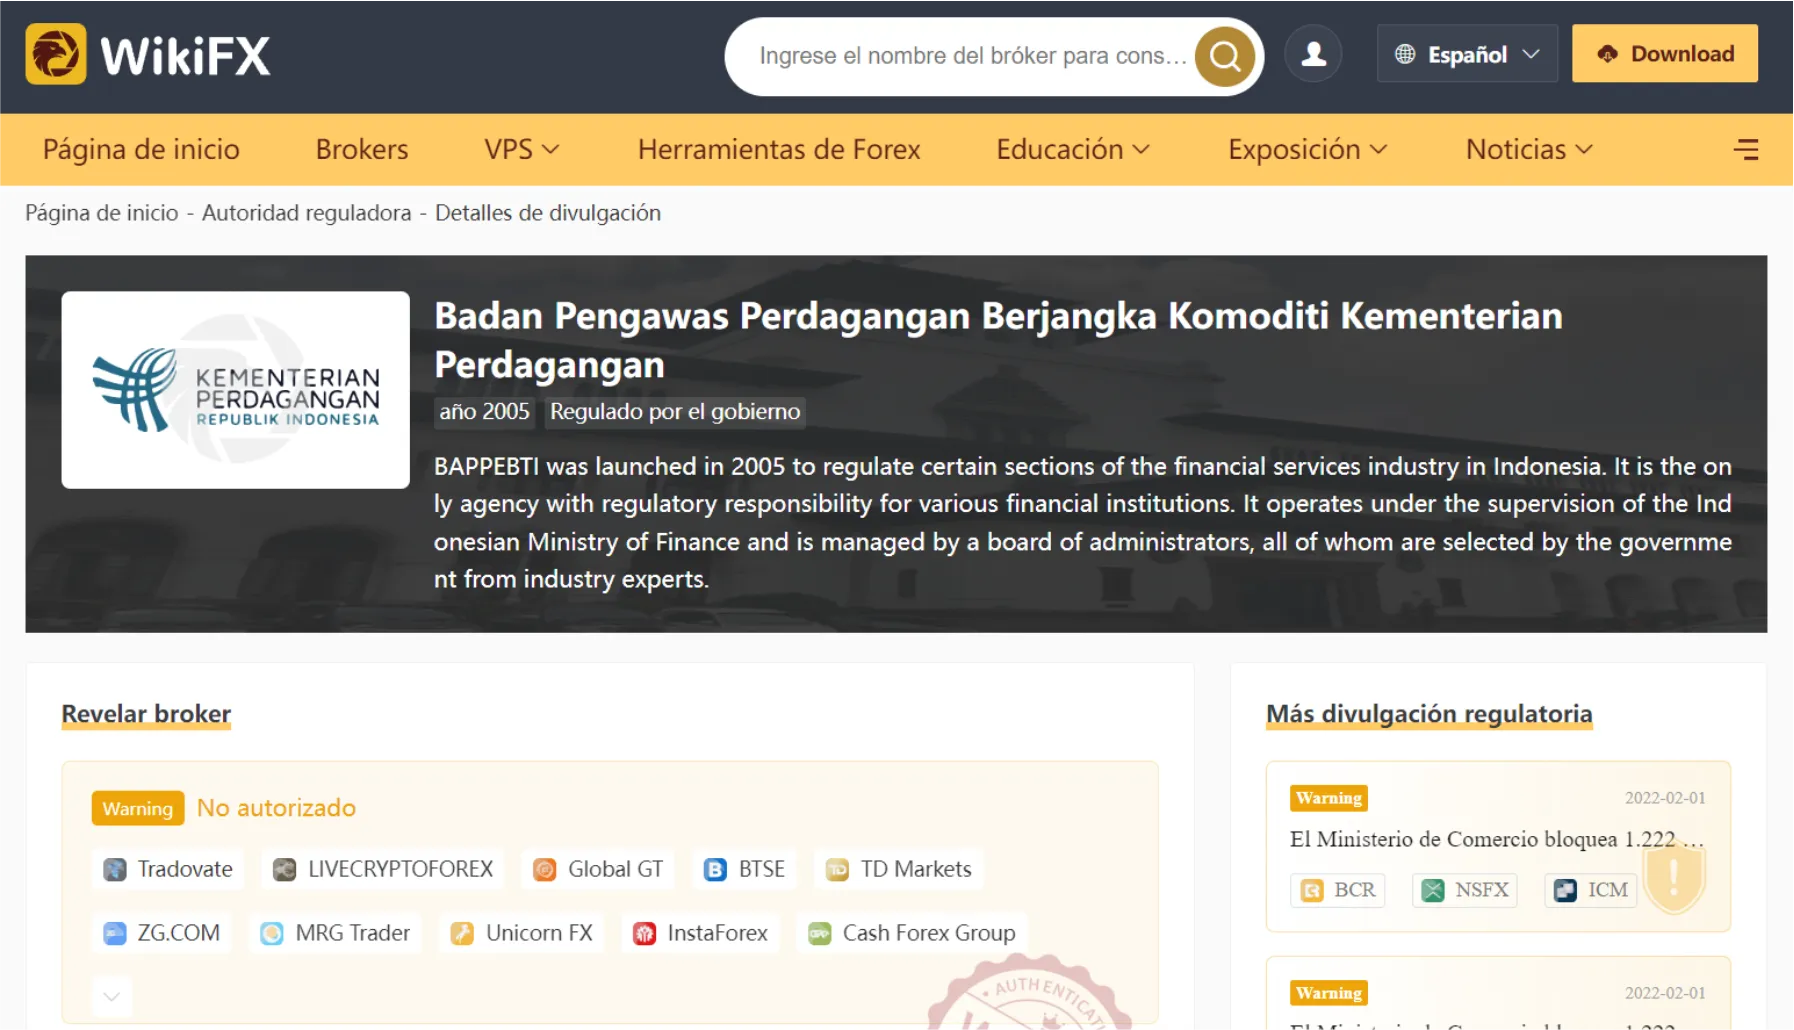
Task: Click the WikiFX logo icon
Action: tap(56, 54)
